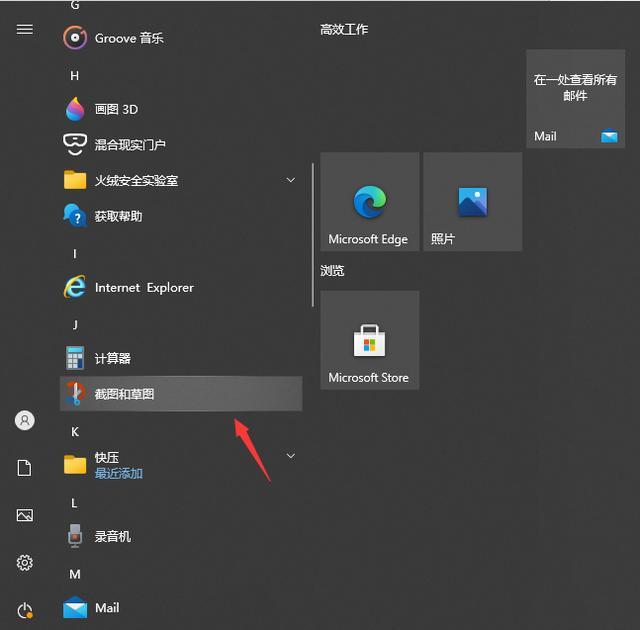Click the 获取帮助 text label

pos(118,216)
